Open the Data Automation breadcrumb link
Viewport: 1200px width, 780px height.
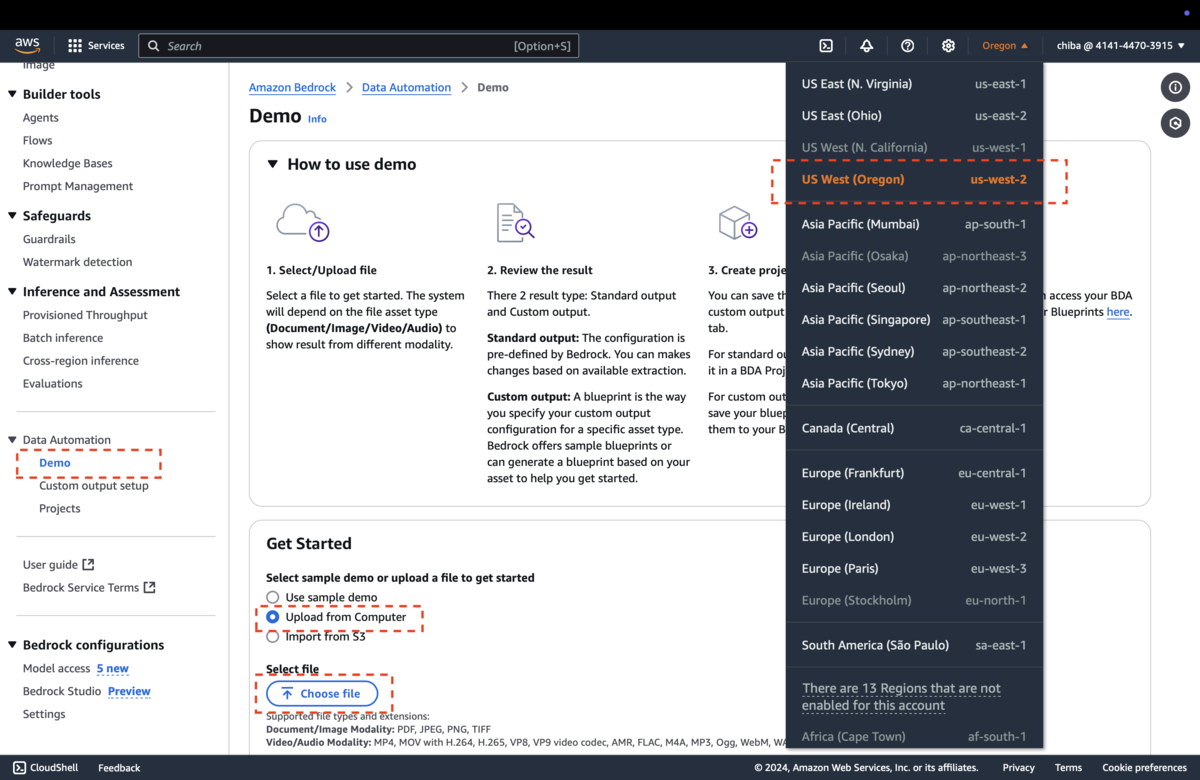(406, 88)
